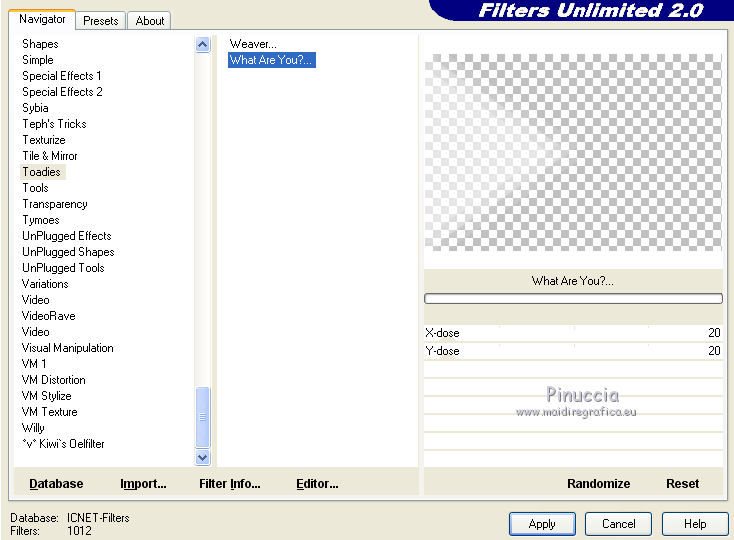This screenshot has height=540, width=734.
Task: Select °v° Kiwi's Oelfilter category
Action: click(x=63, y=444)
